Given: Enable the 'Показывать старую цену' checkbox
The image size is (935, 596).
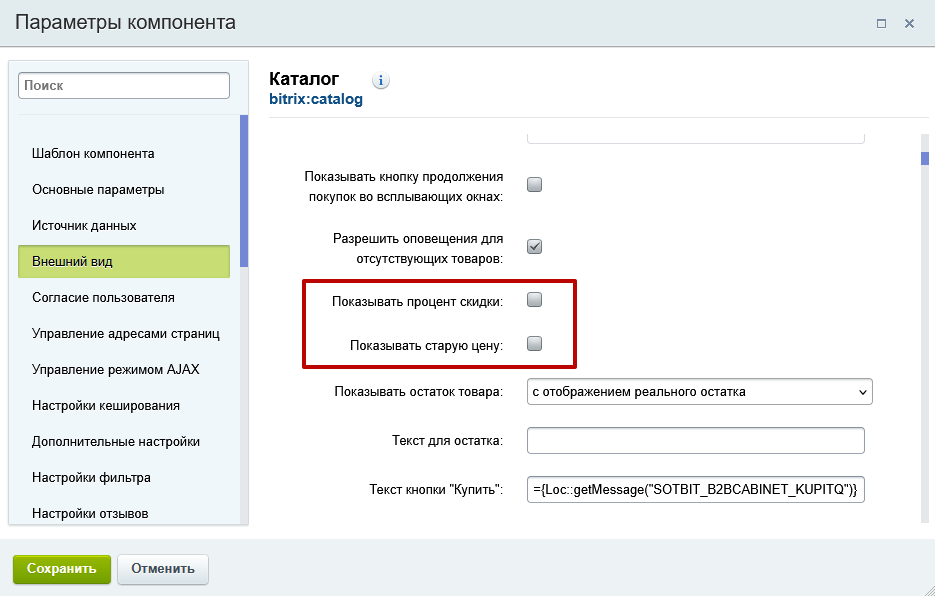Looking at the screenshot, I should coord(534,343).
